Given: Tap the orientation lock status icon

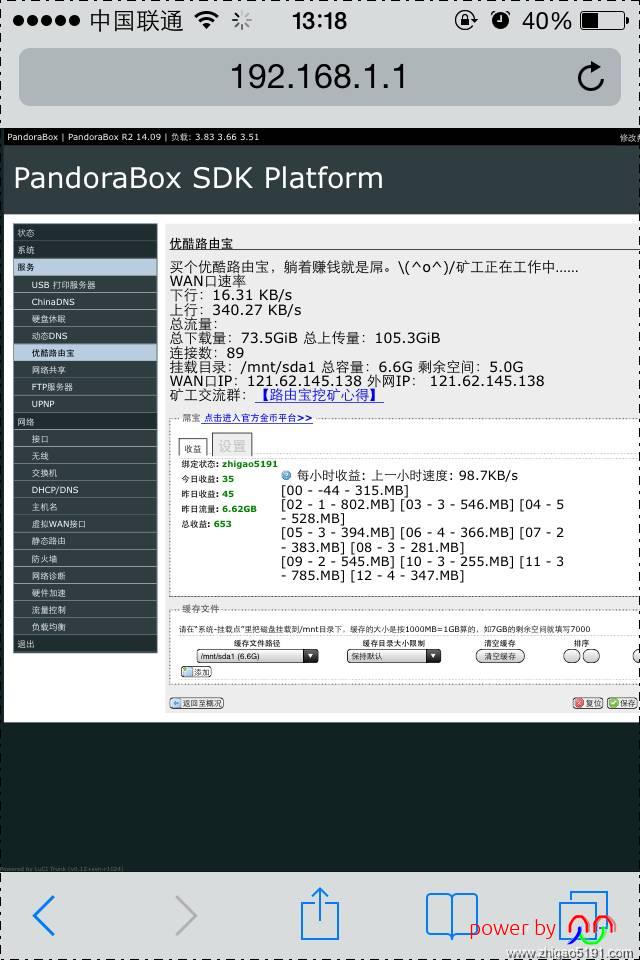Looking at the screenshot, I should [465, 21].
